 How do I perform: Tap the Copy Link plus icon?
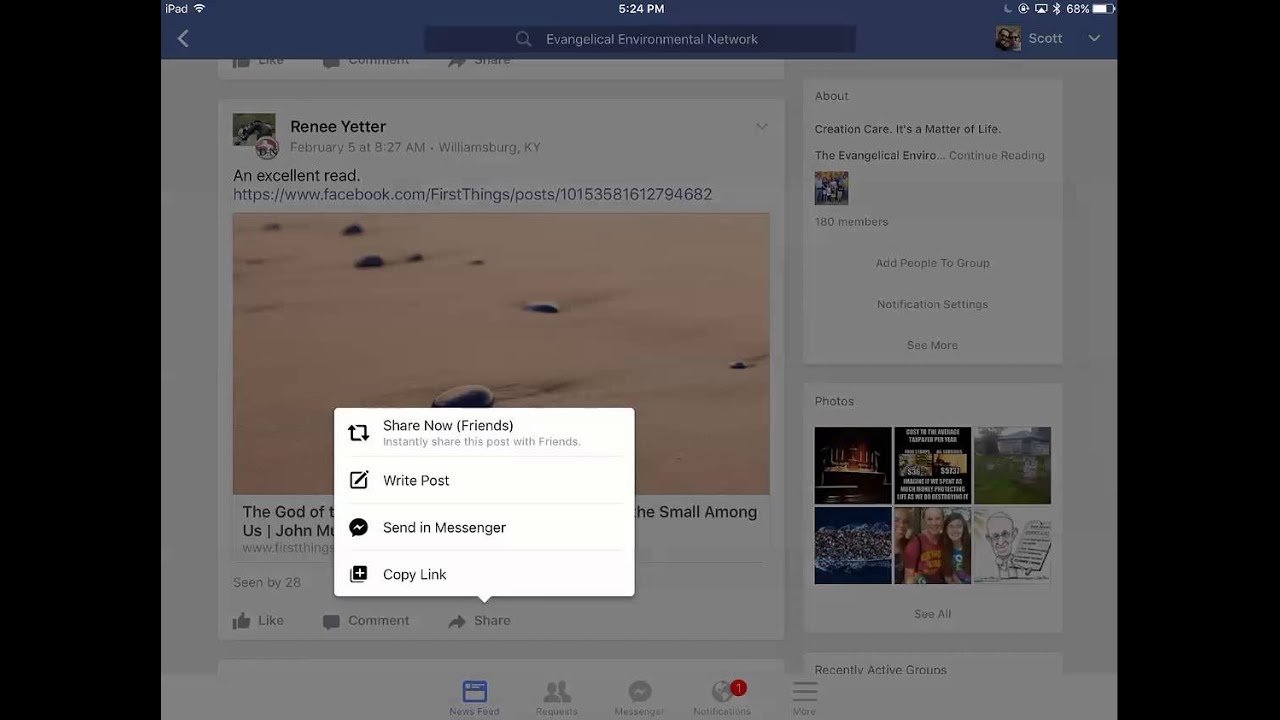[x=359, y=574]
